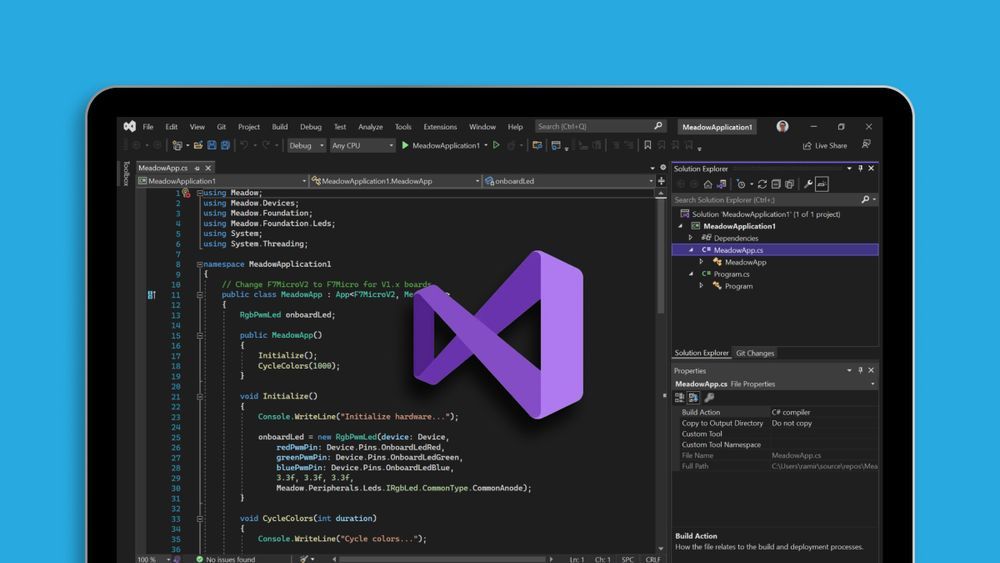Click Collapse All icon in Solution Explorer

pyautogui.click(x=776, y=184)
